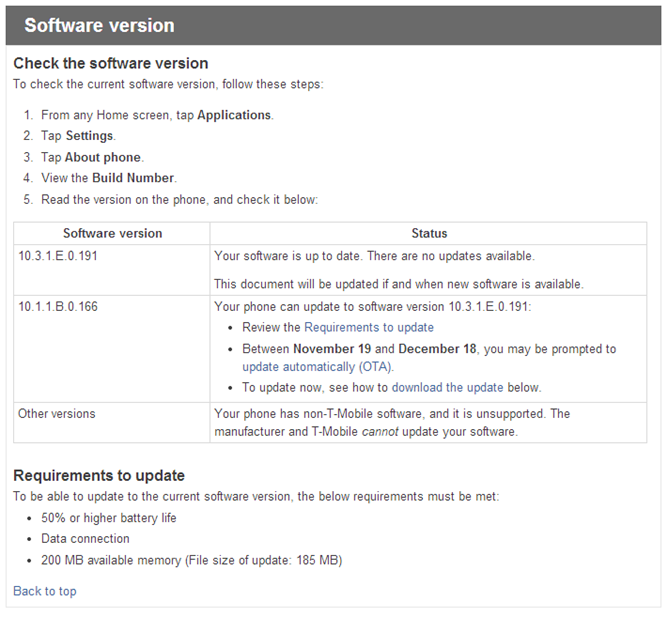Click the bold November 19 date text
Screen dimensions: 668x617
pyautogui.click(x=336, y=349)
